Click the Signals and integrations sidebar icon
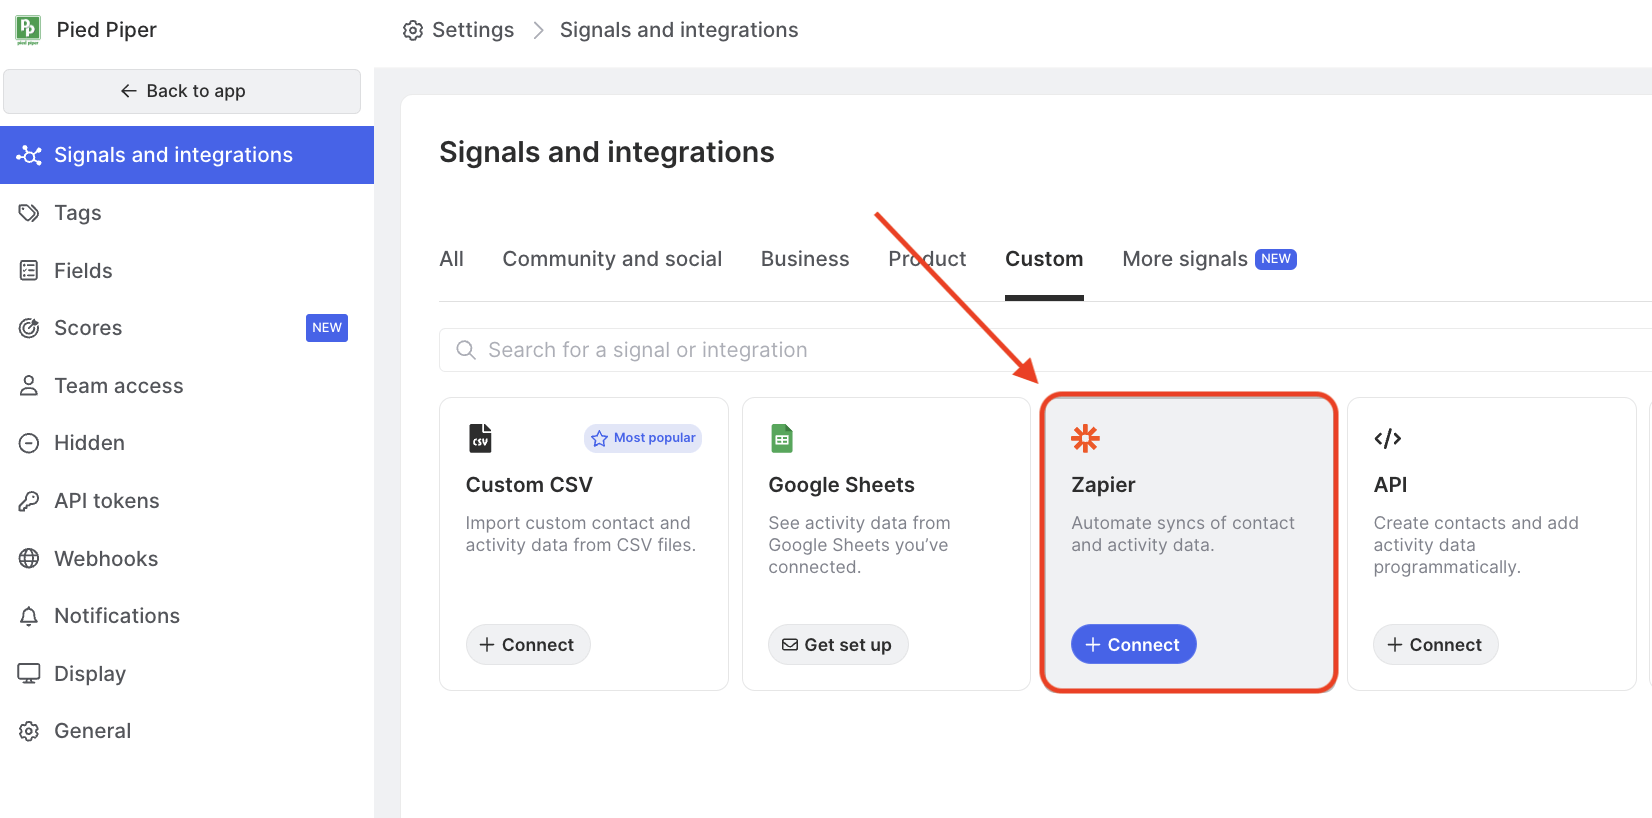Screen dimensions: 1652x818 pyautogui.click(x=29, y=155)
